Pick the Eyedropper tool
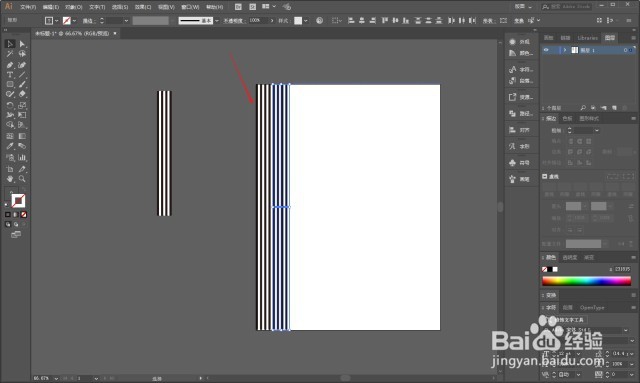640x383 pixels. (x=10, y=146)
